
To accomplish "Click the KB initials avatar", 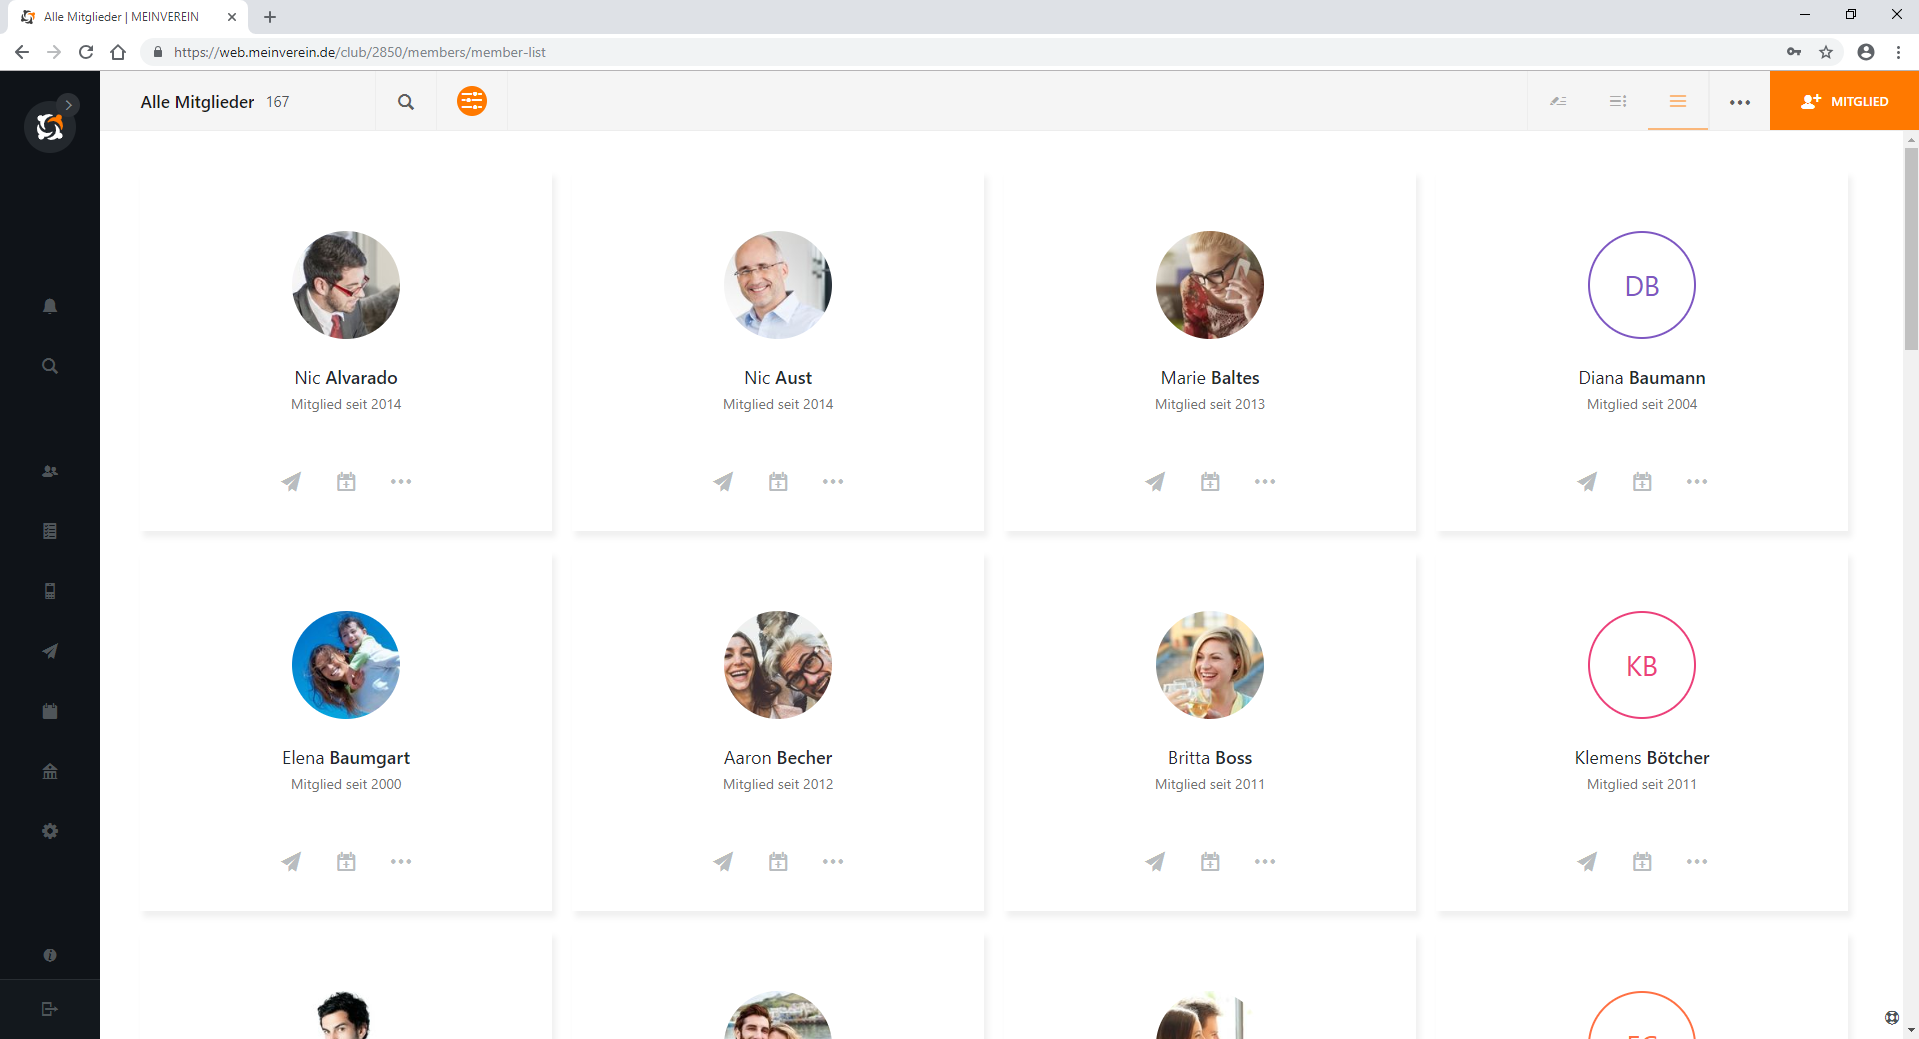I will tap(1642, 665).
